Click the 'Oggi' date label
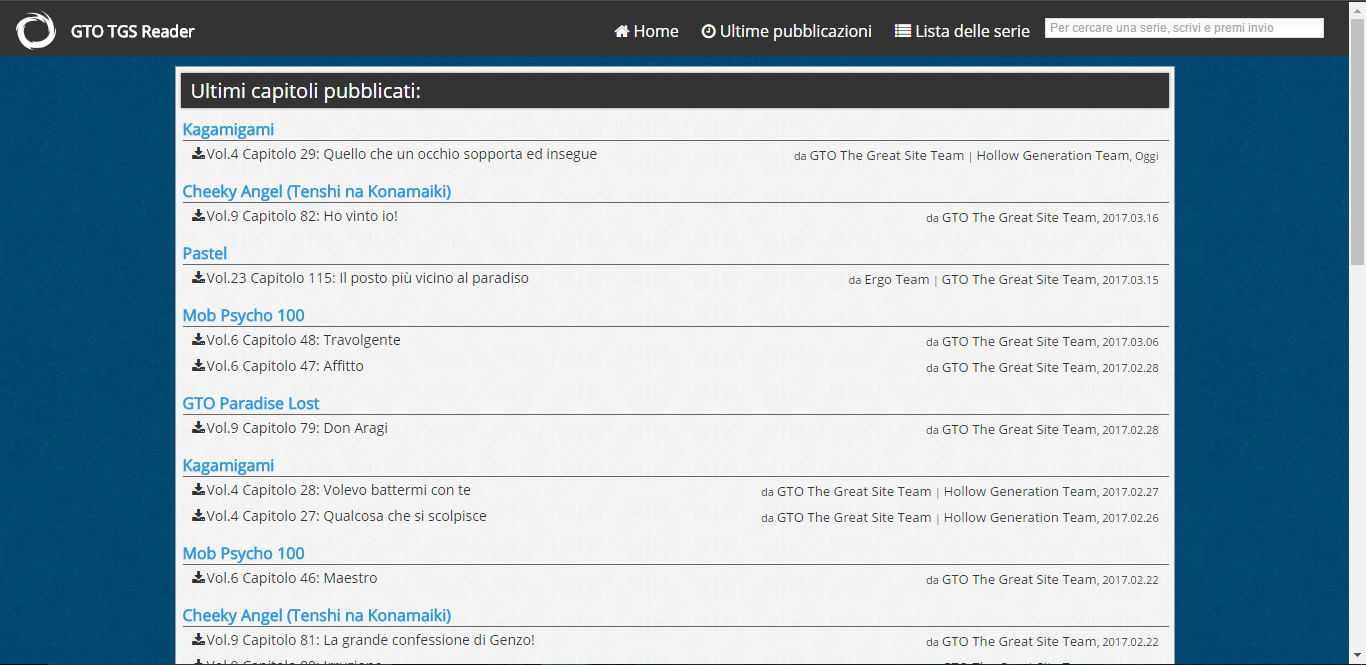Screen dimensions: 1366x665 click(x=1147, y=156)
